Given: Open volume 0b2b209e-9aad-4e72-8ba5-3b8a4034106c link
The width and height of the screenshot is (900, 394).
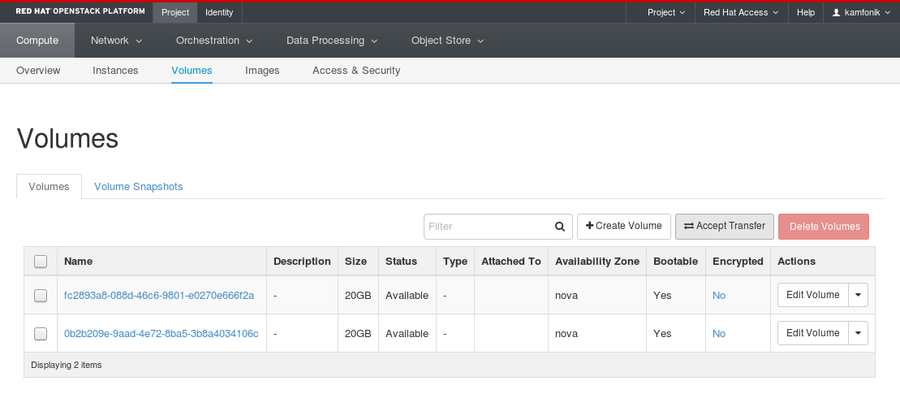Looking at the screenshot, I should [161, 334].
